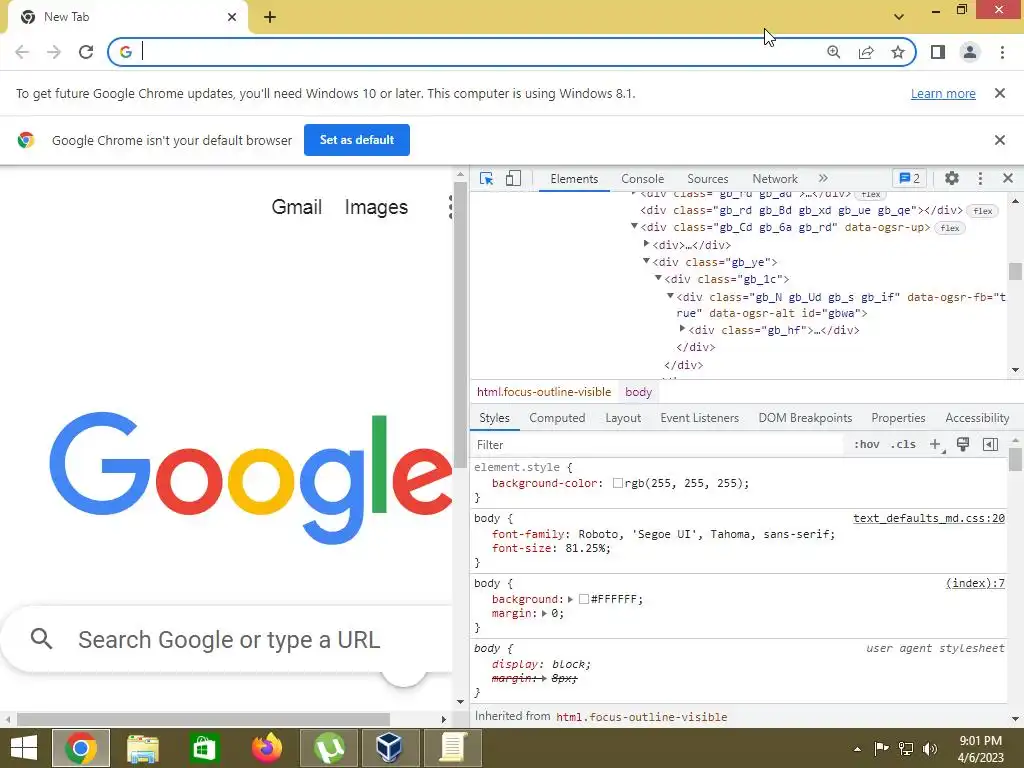Switch to the Console tab
Viewport: 1024px width, 768px height.
[642, 179]
